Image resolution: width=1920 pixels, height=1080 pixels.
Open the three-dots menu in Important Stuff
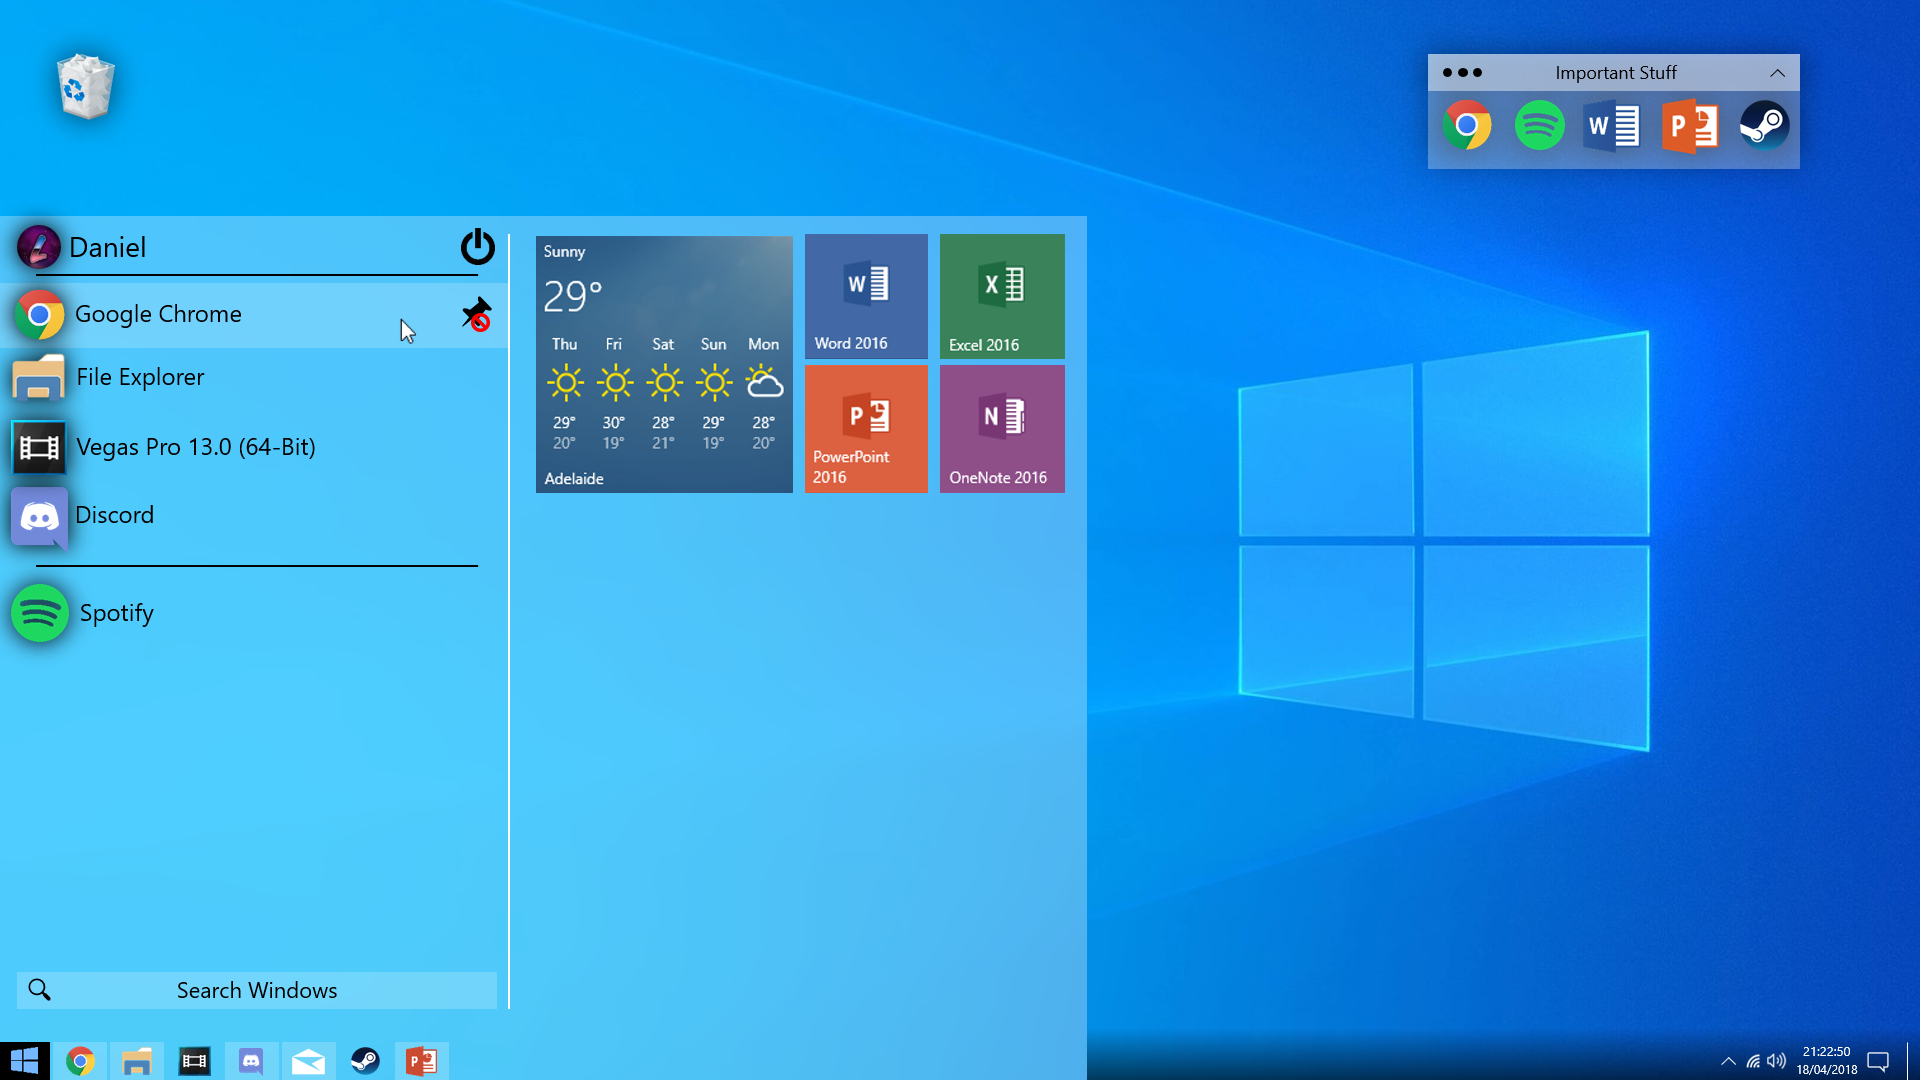(1462, 73)
